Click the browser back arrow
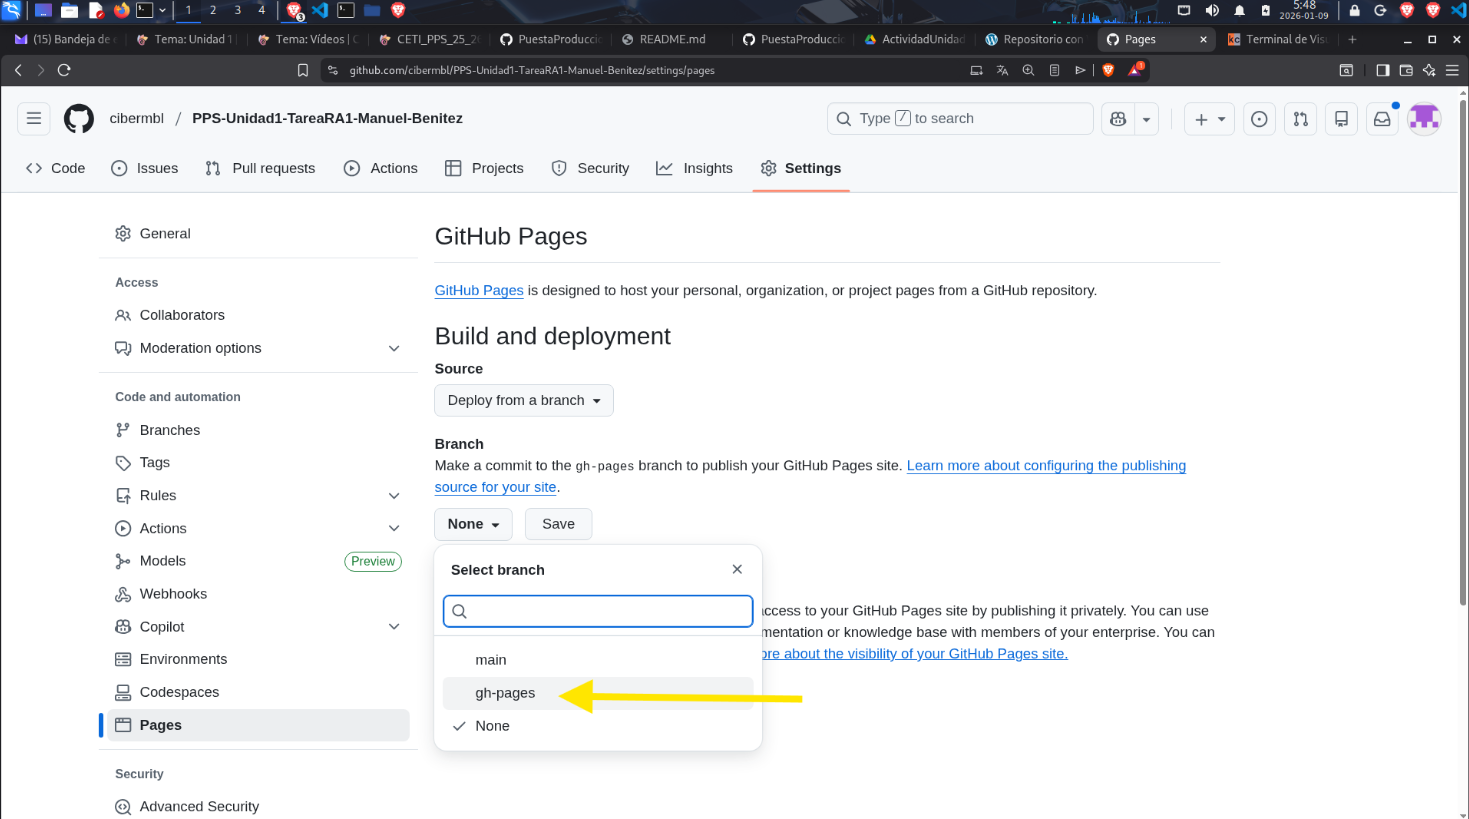This screenshot has height=819, width=1469. tap(18, 70)
